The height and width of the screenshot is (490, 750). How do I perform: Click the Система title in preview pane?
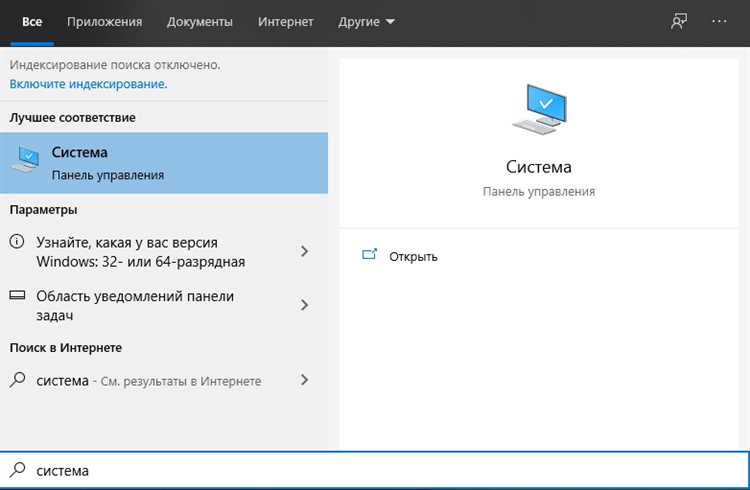(539, 167)
